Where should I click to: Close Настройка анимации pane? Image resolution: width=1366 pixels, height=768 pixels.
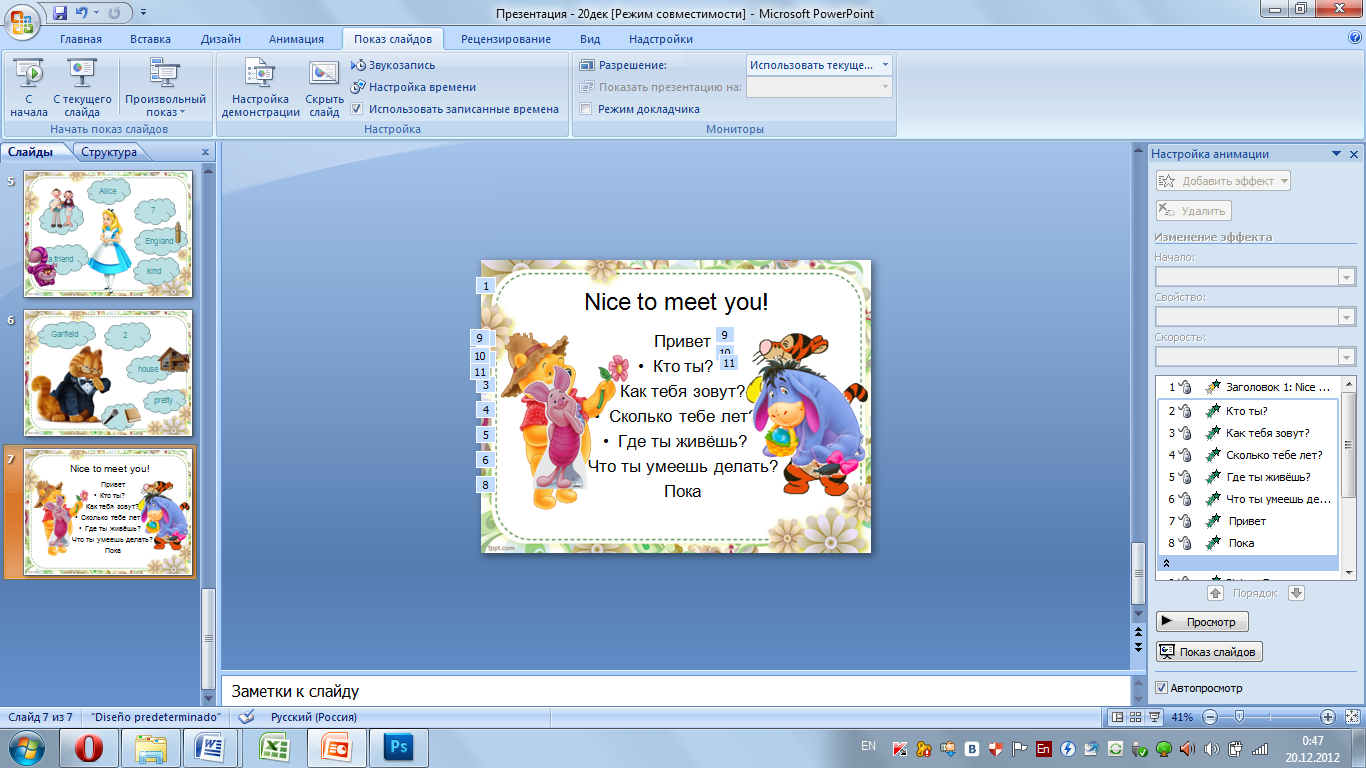click(1354, 154)
